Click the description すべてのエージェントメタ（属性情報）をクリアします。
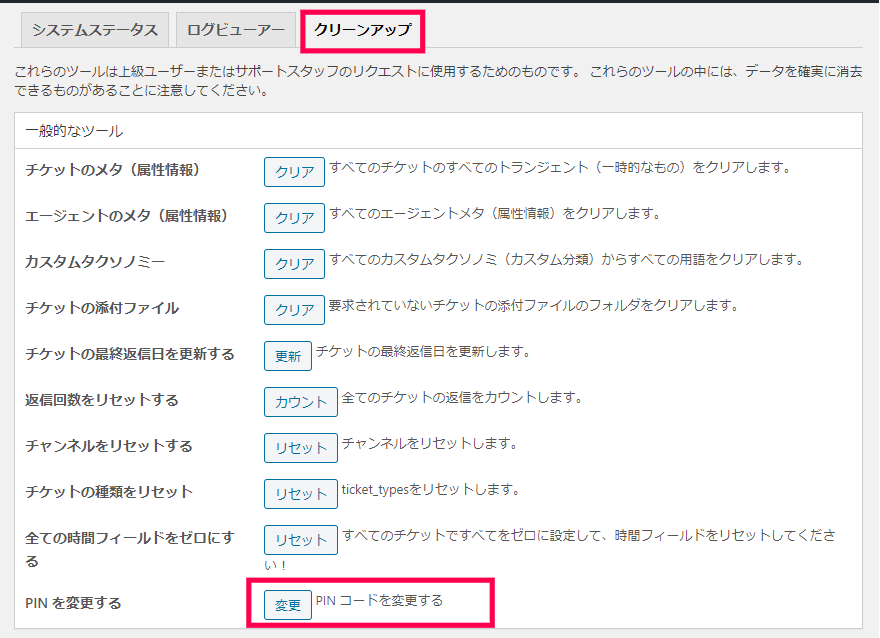This screenshot has width=880, height=638. click(495, 214)
